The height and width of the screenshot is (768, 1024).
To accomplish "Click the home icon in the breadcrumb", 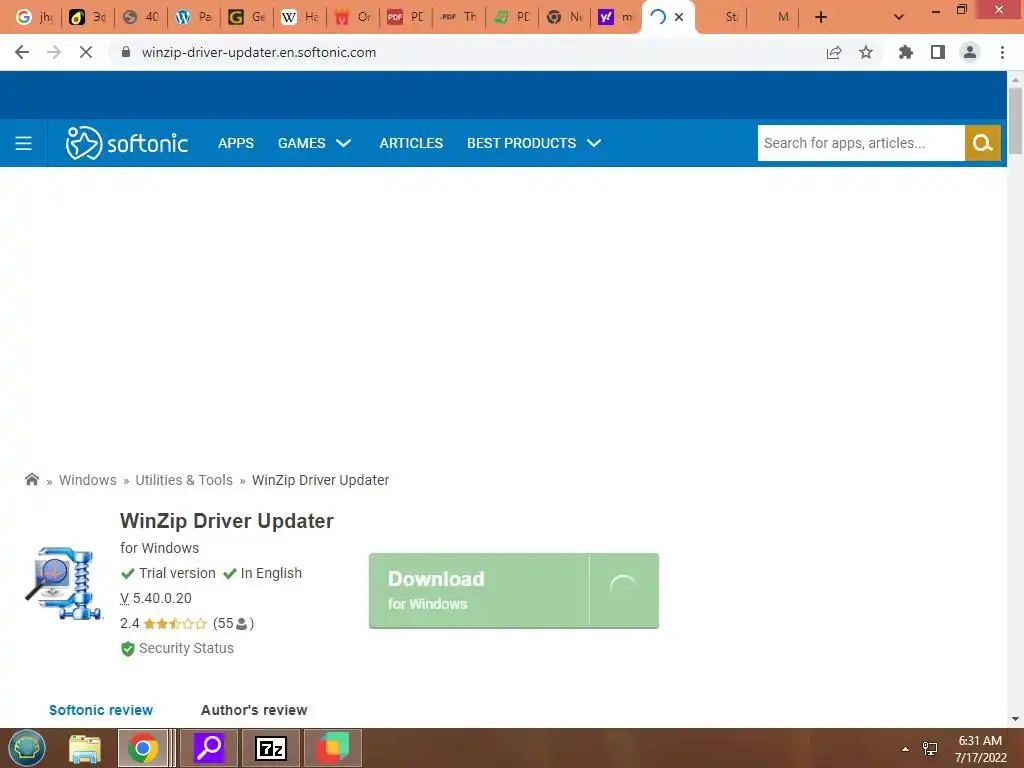I will [x=31, y=480].
